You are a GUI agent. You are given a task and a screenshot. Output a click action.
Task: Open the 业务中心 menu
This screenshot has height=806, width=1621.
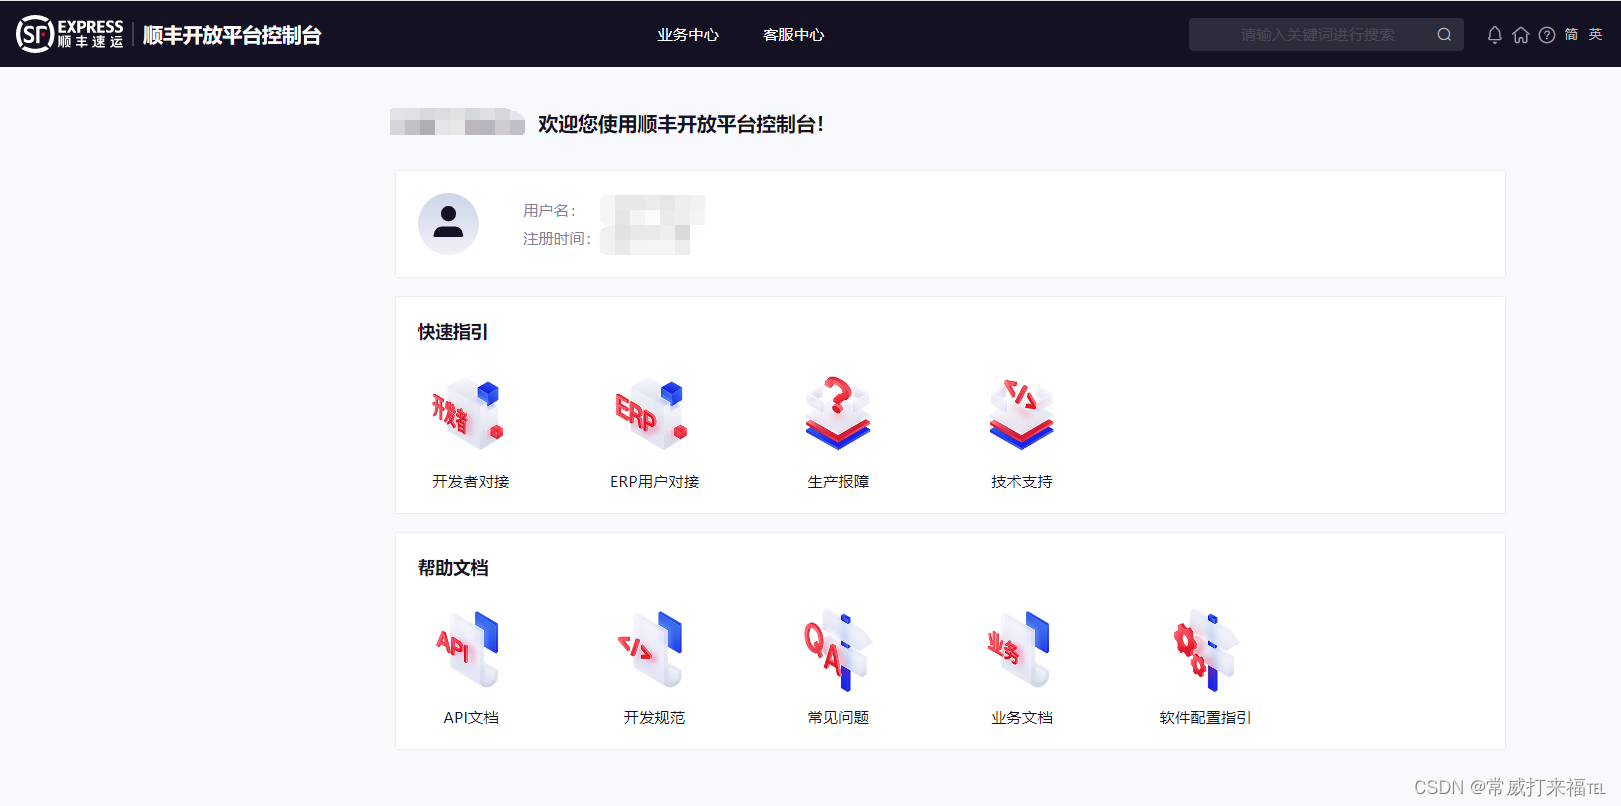point(688,35)
